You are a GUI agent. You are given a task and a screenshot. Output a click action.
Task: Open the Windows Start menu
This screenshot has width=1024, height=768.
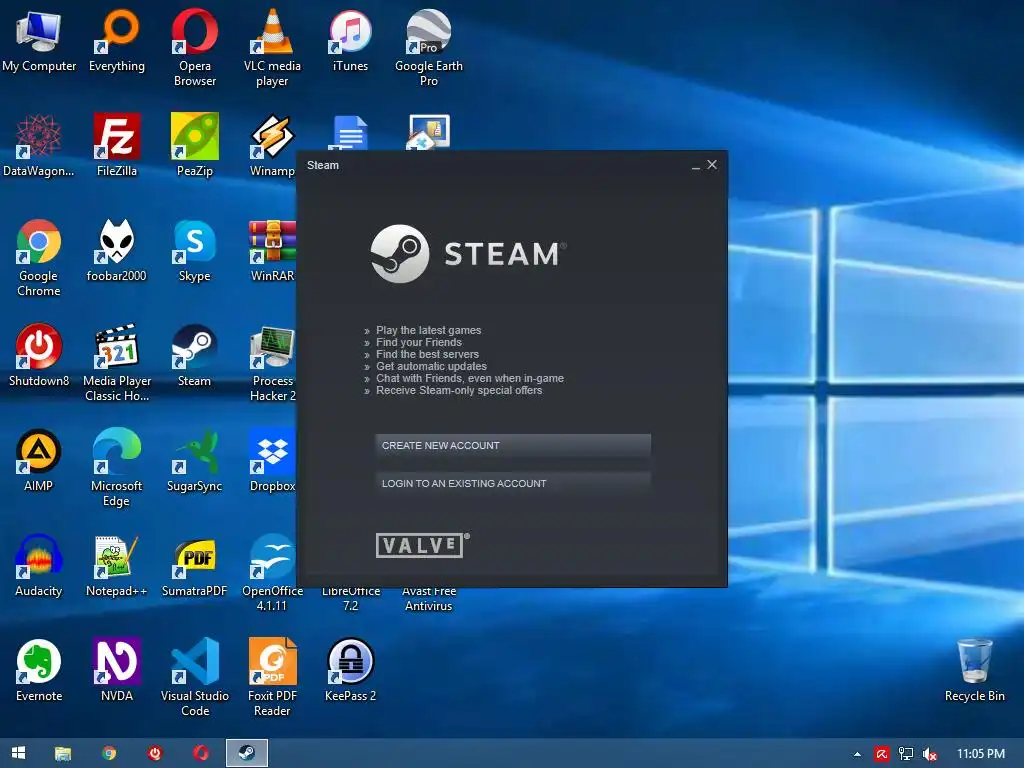pyautogui.click(x=18, y=753)
